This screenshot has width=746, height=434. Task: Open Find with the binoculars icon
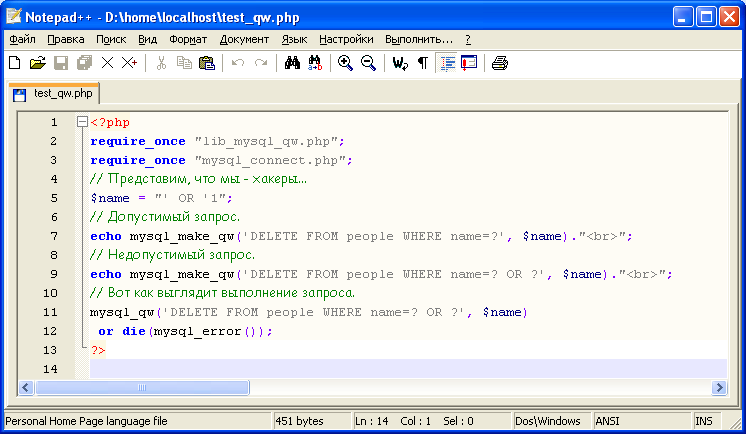[292, 63]
